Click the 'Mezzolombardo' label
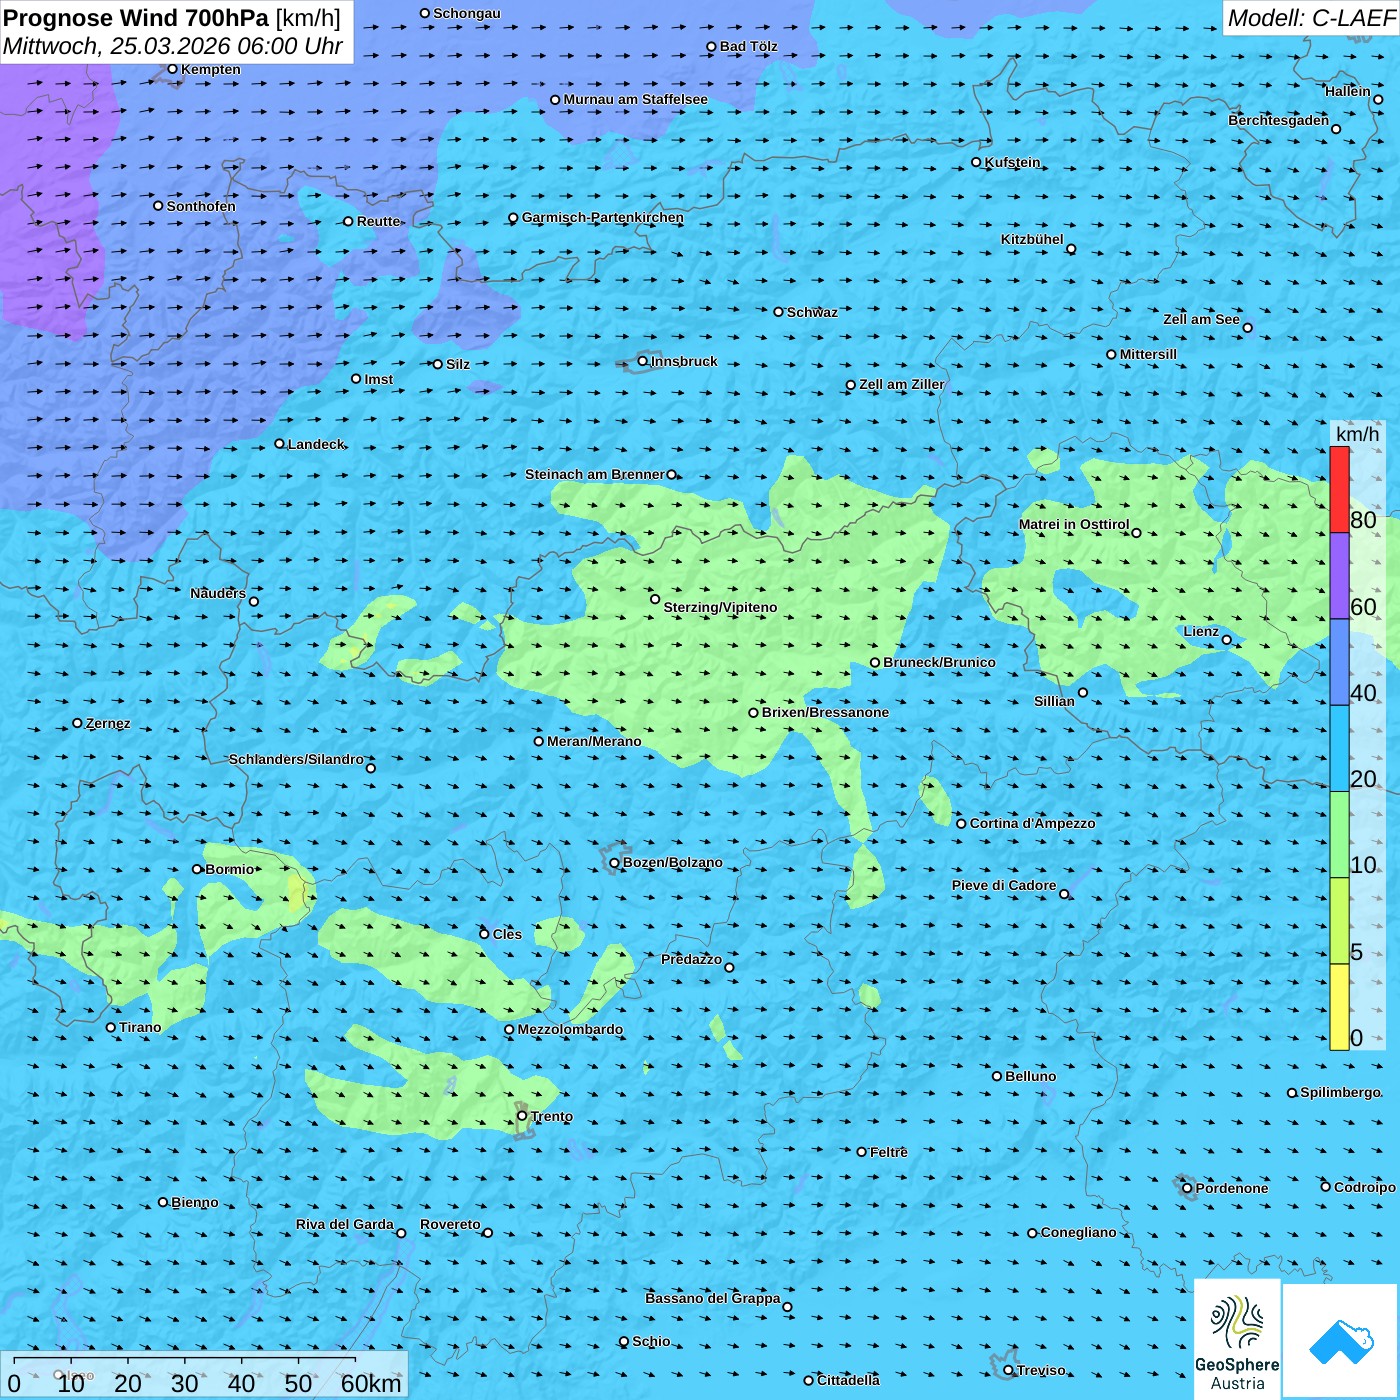1400x1400 pixels. point(570,1029)
